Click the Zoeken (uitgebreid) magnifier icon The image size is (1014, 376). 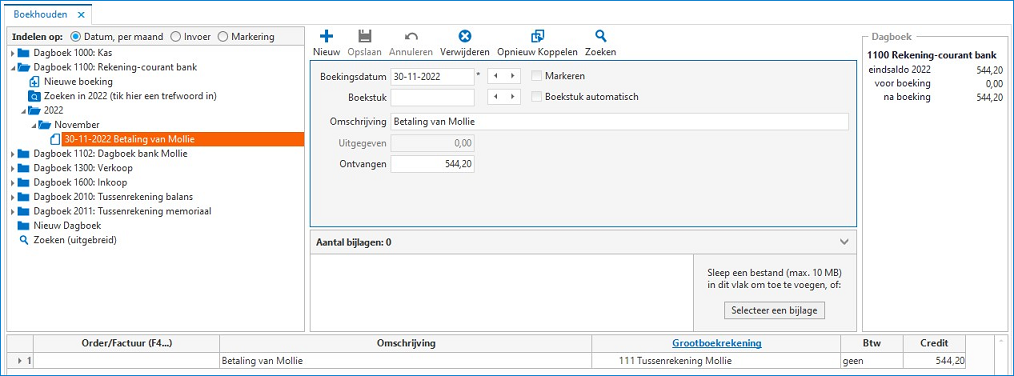coord(25,239)
